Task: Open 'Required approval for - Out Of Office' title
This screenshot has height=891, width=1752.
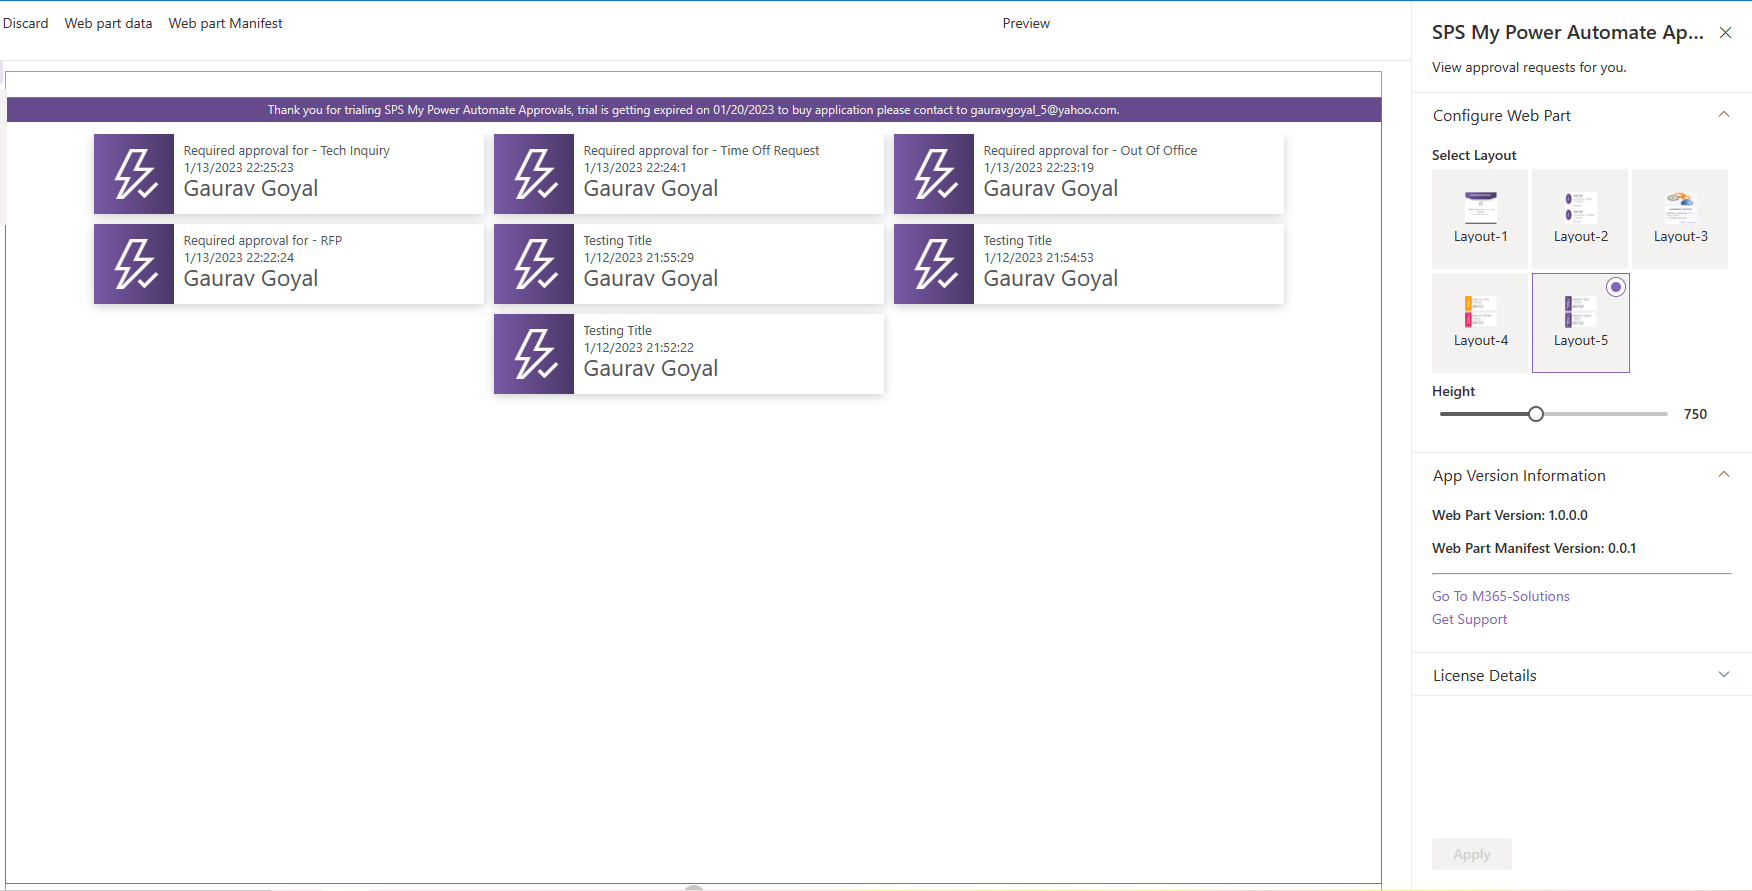Action: point(1090,151)
